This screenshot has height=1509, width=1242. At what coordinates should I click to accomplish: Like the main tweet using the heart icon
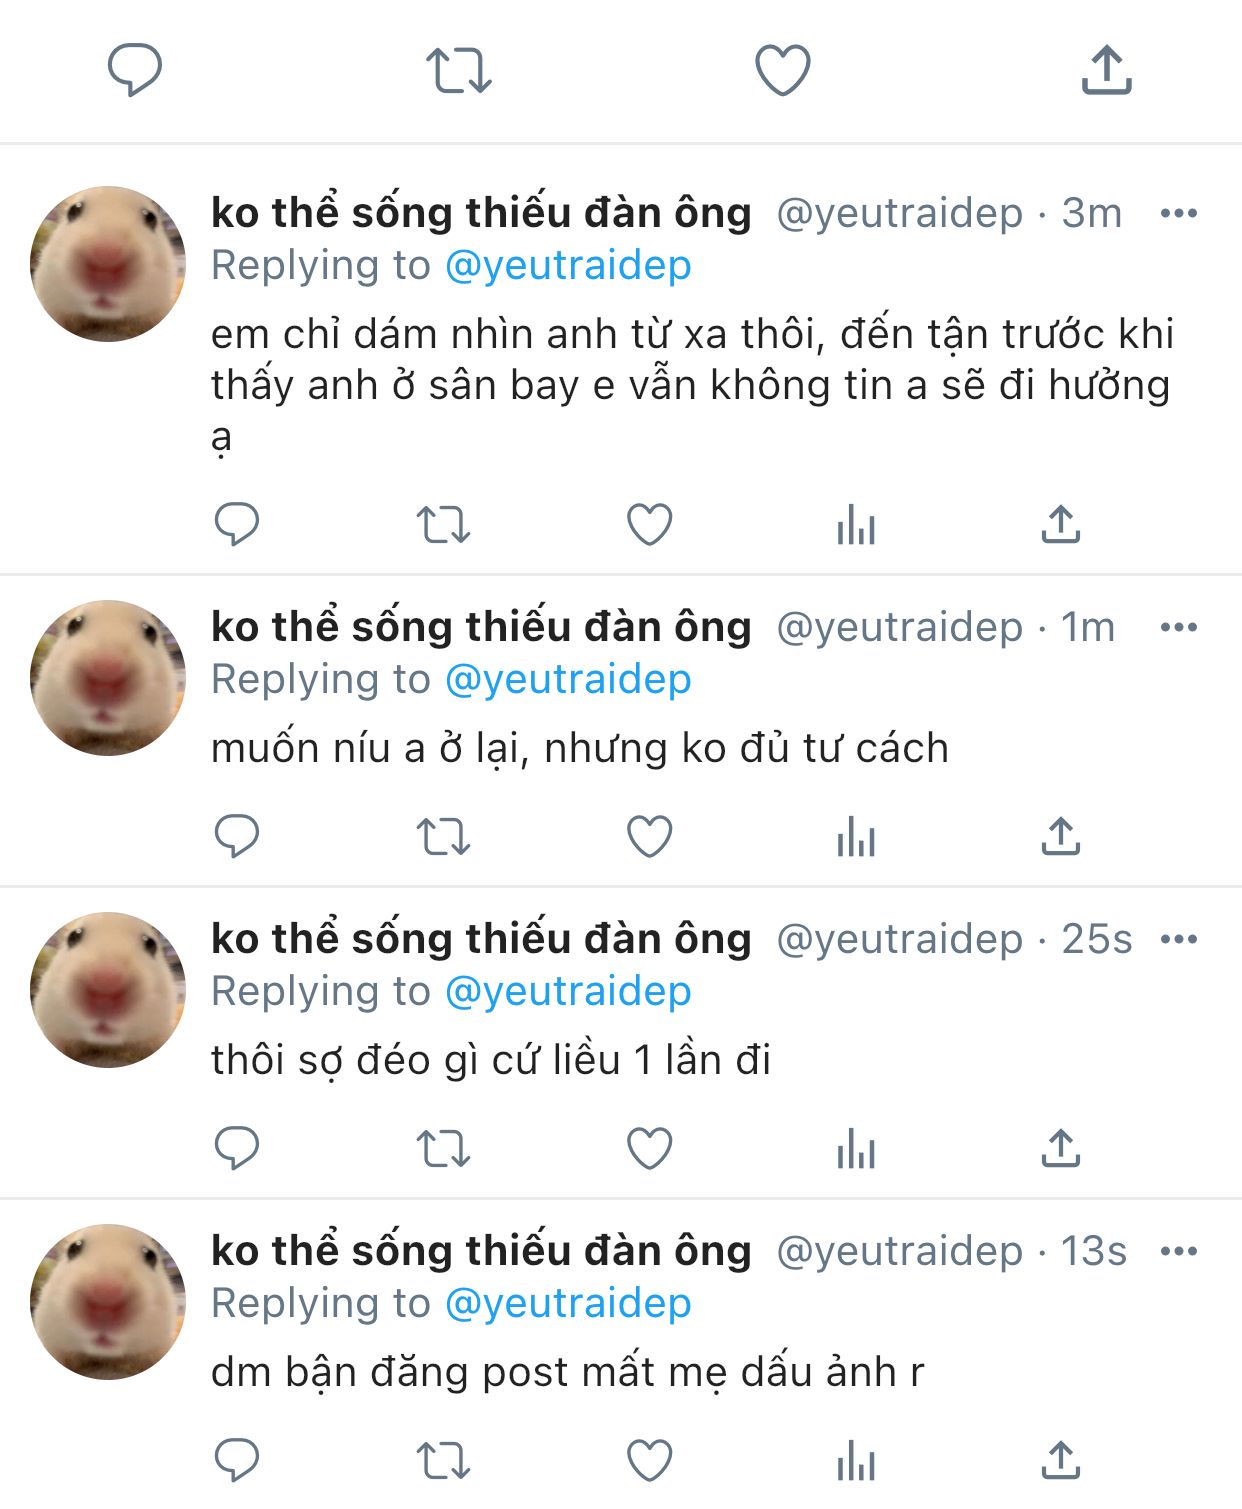782,70
